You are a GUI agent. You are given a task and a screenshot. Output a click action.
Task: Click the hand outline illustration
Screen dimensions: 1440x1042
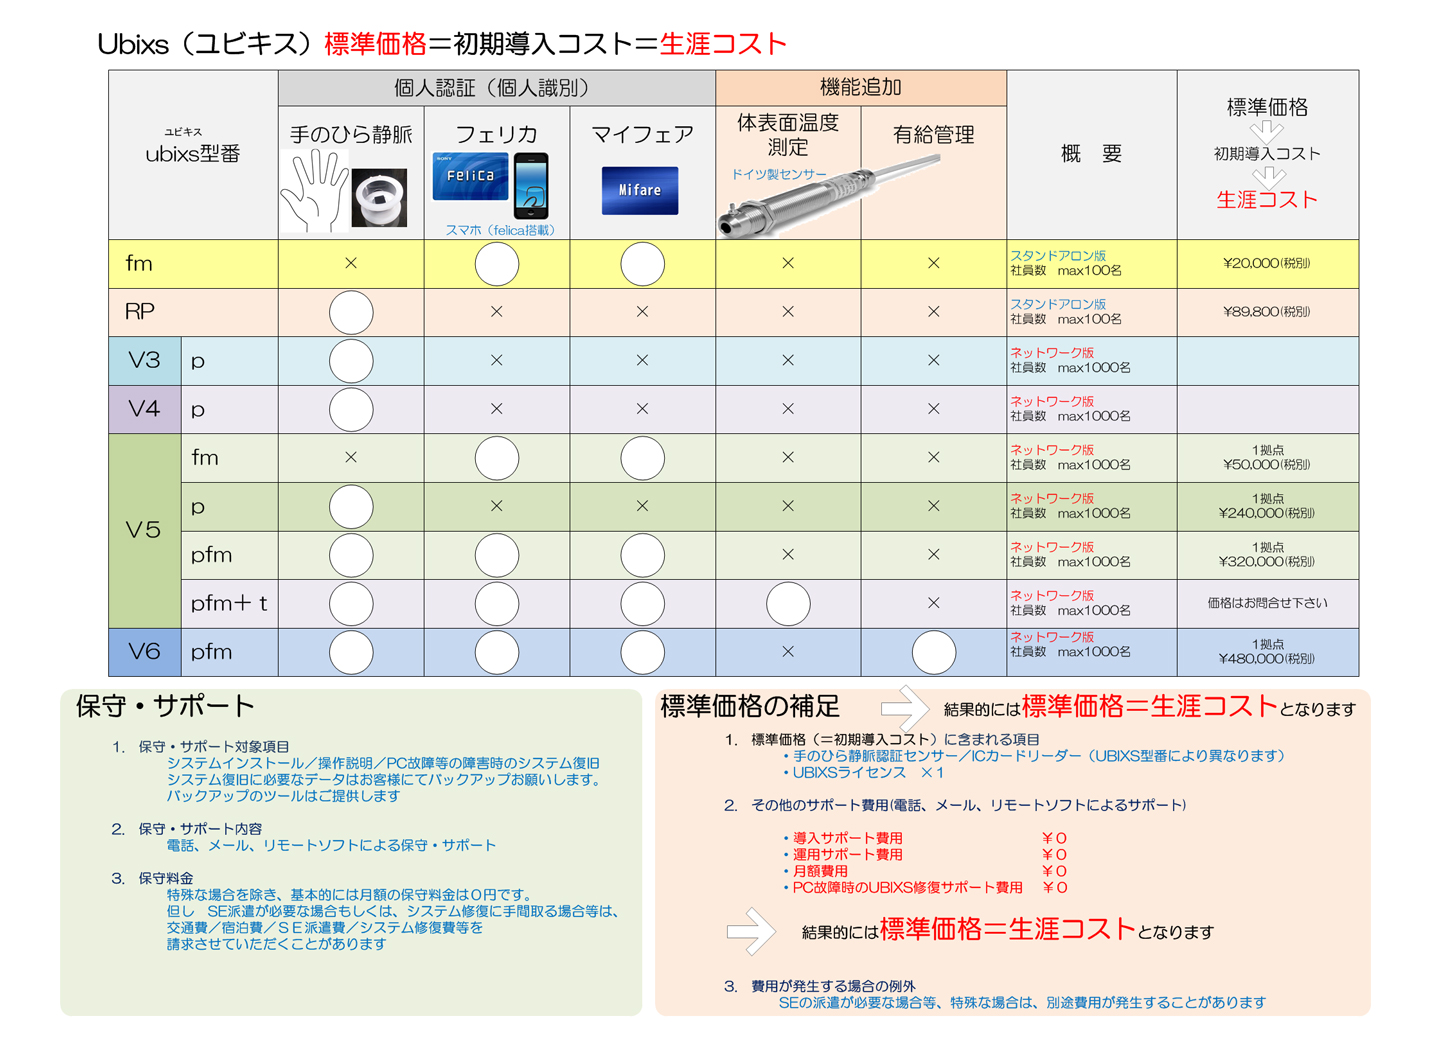(314, 191)
